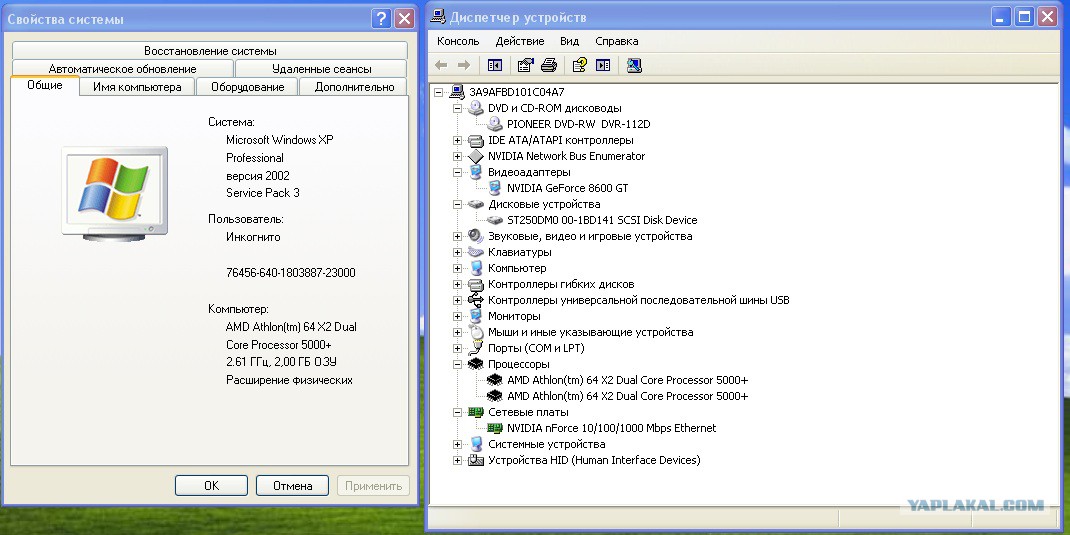
Task: Click the OK button
Action: (x=212, y=486)
